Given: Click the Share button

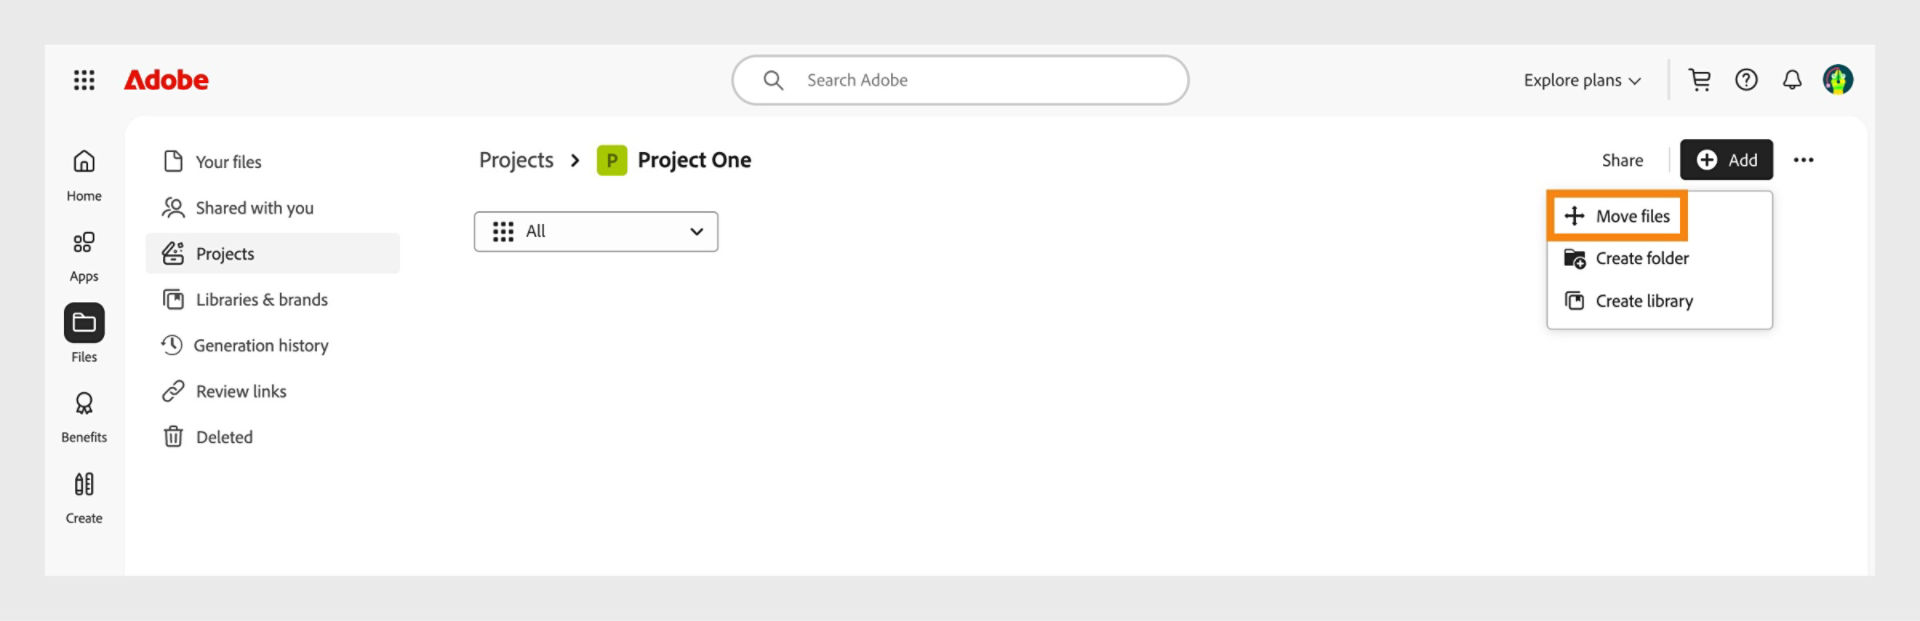Looking at the screenshot, I should [x=1621, y=160].
